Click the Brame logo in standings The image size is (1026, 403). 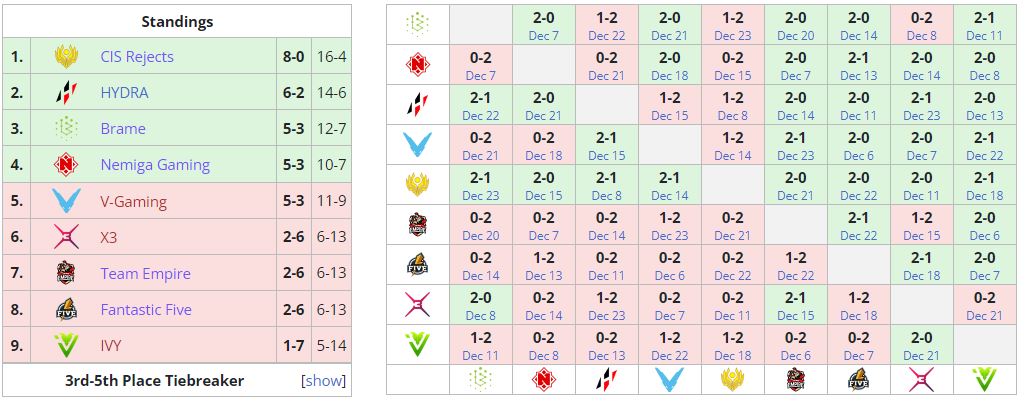tap(66, 129)
